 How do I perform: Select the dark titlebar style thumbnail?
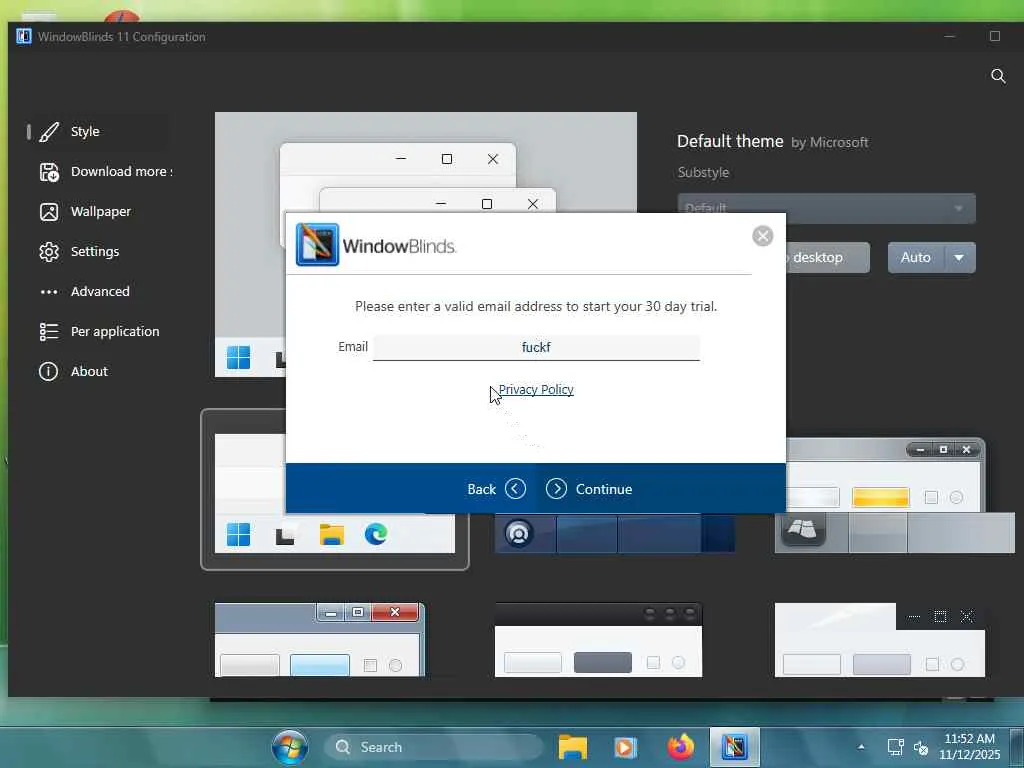pyautogui.click(x=598, y=639)
